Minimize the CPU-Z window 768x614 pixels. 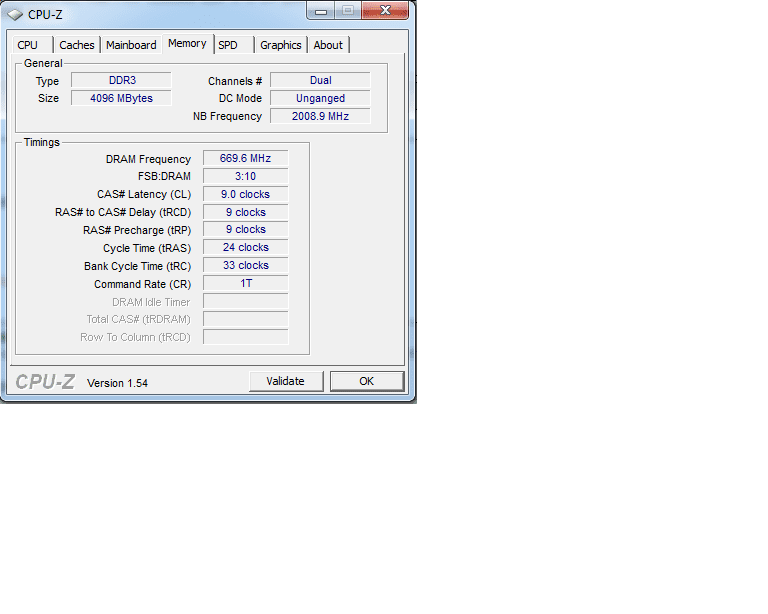[x=321, y=11]
